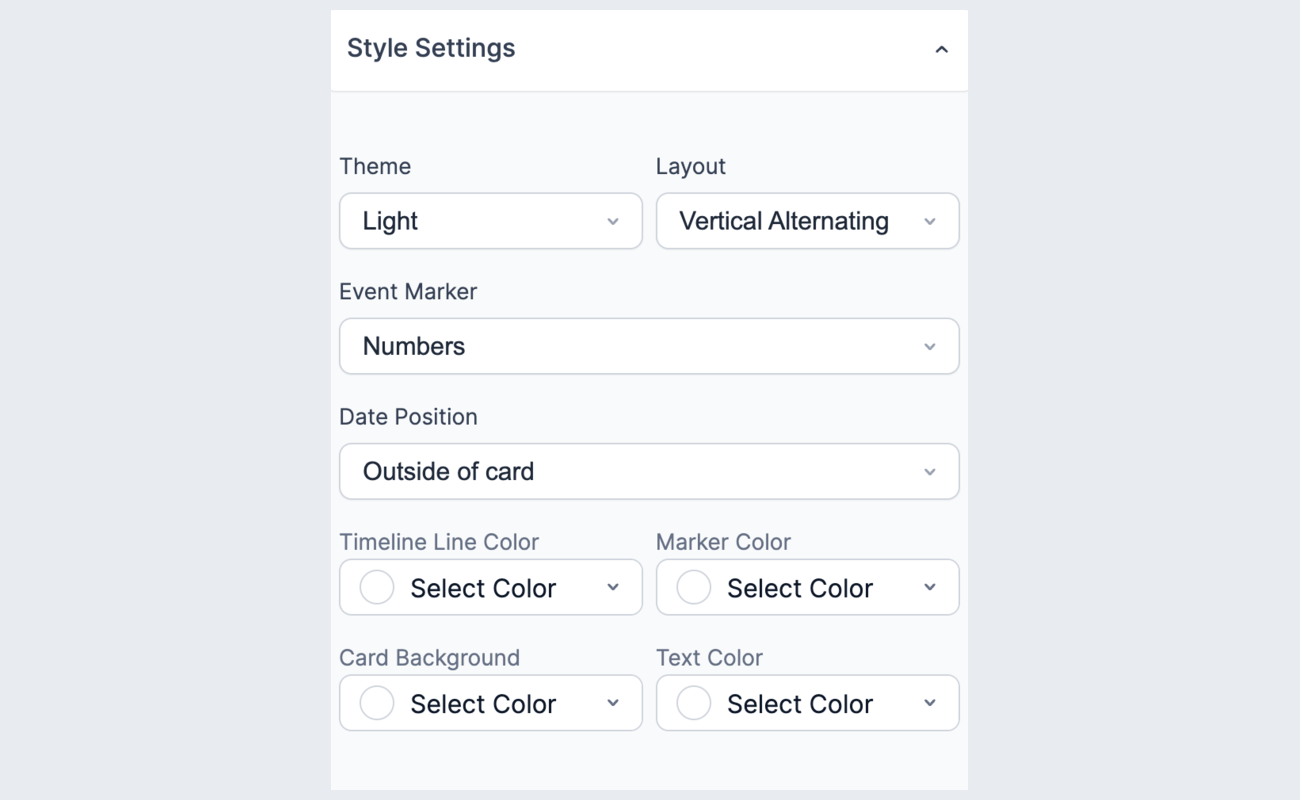Open the Card Background color picker

pos(490,702)
